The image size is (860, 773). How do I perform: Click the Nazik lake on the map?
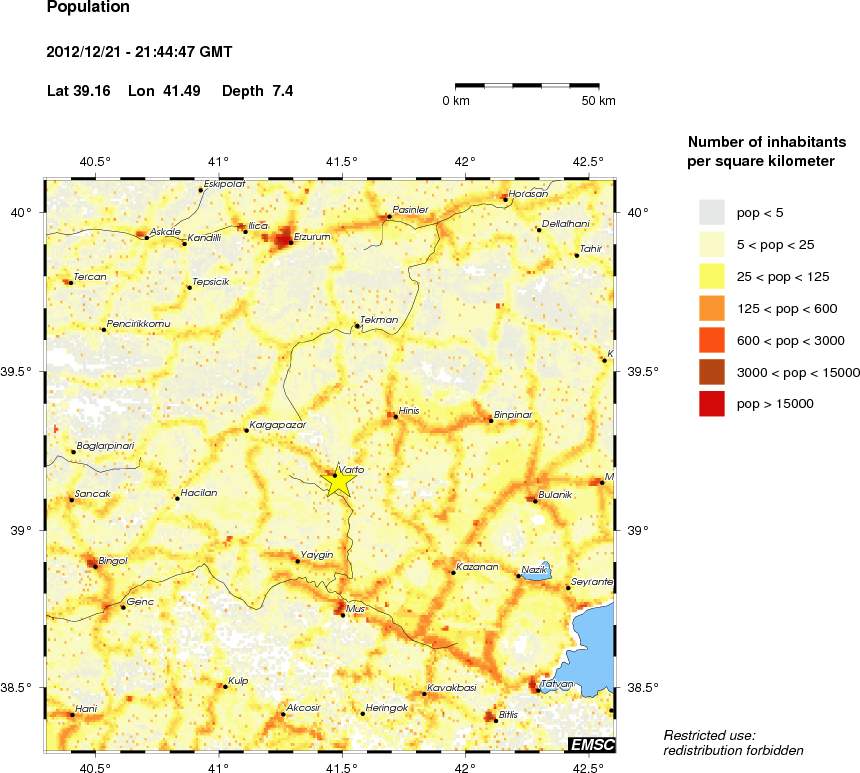(x=538, y=571)
